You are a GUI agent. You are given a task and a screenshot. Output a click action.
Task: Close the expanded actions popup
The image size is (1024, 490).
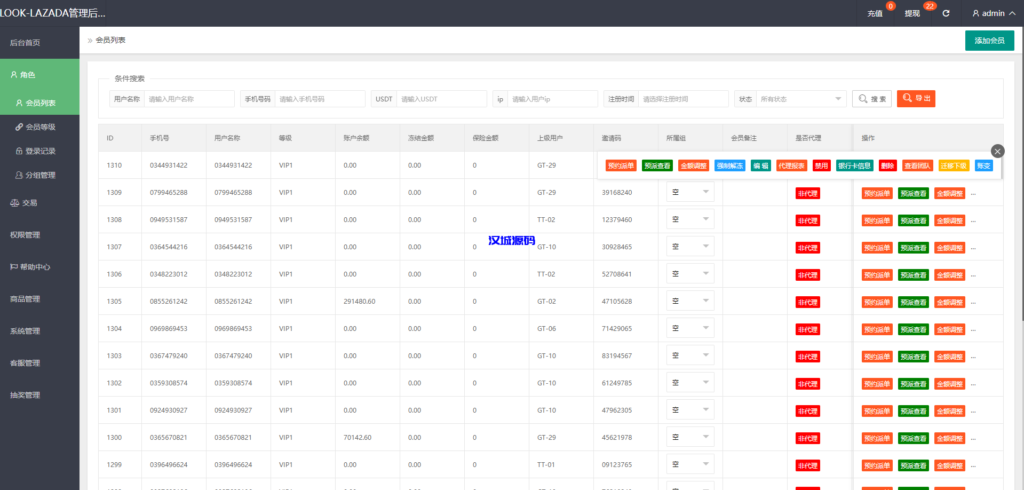coord(997,150)
